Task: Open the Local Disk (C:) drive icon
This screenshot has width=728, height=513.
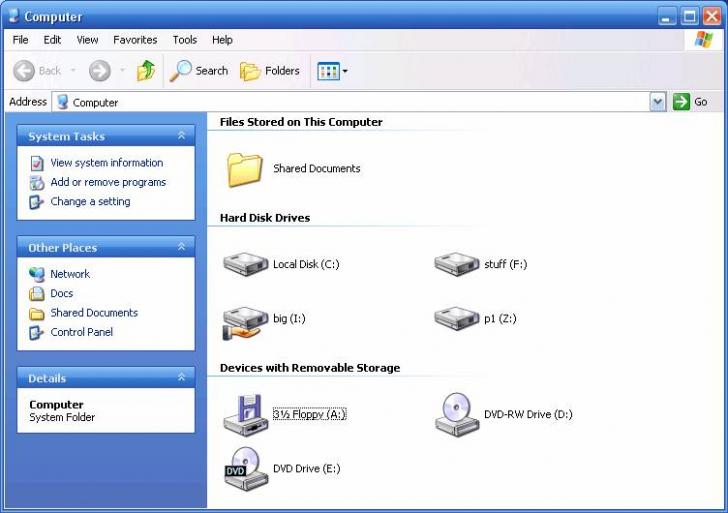Action: pos(244,264)
